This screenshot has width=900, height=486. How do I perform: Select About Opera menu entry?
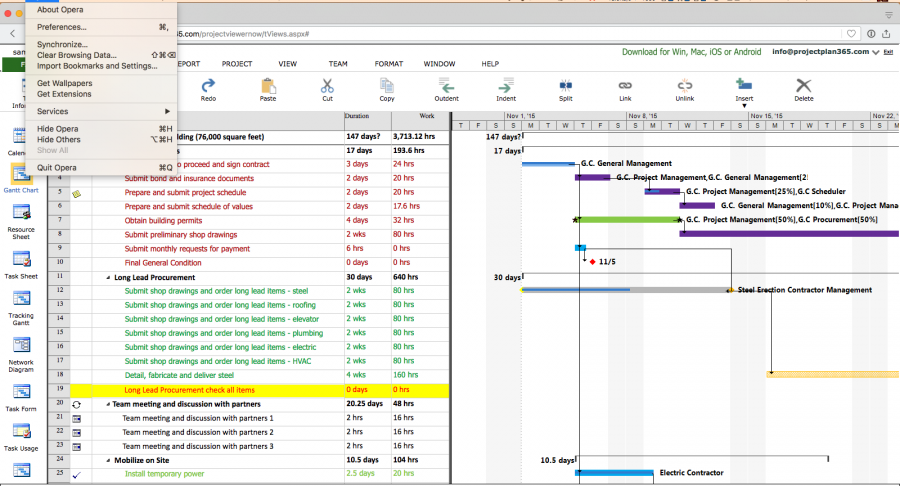tap(101, 10)
